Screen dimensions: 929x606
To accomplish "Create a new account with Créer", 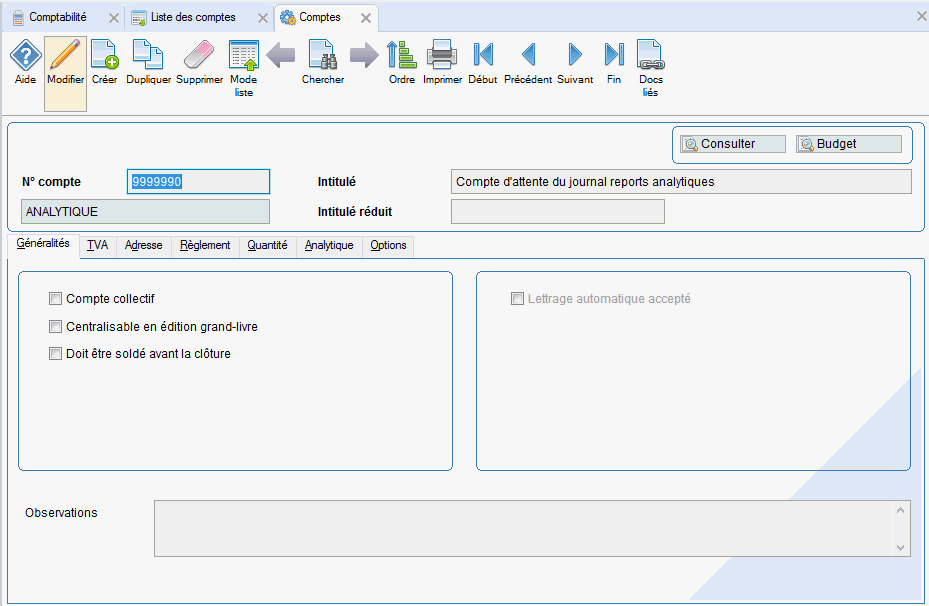I will pyautogui.click(x=104, y=57).
